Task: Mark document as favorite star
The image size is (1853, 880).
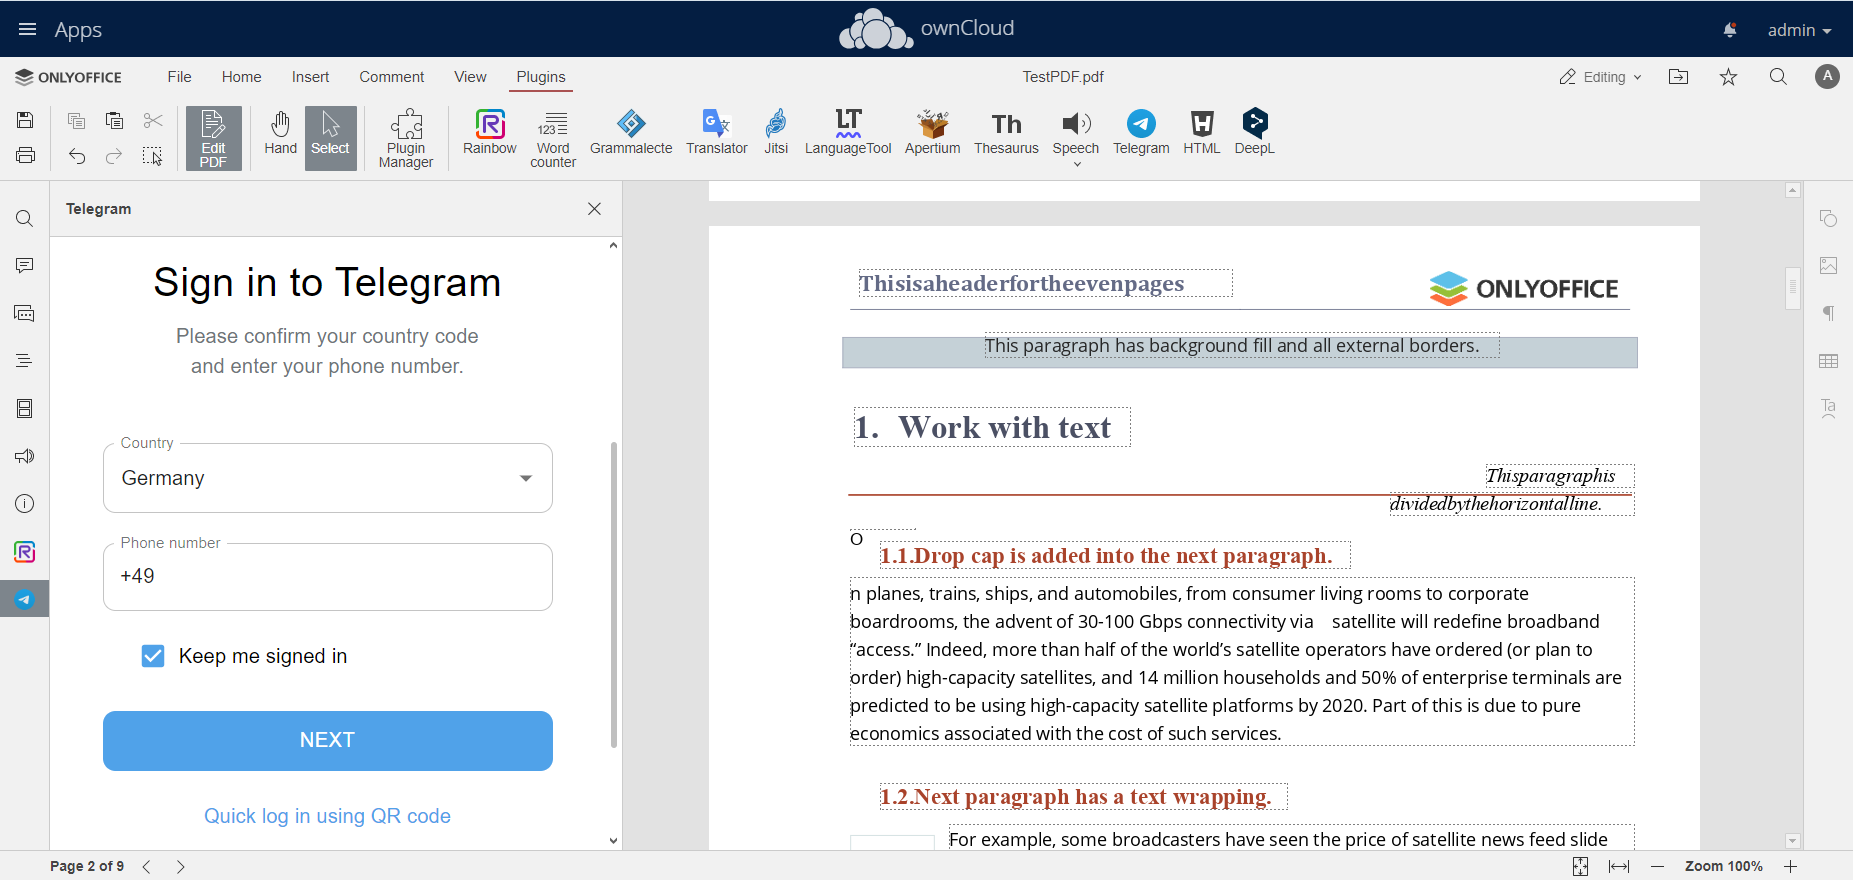Action: [1728, 77]
